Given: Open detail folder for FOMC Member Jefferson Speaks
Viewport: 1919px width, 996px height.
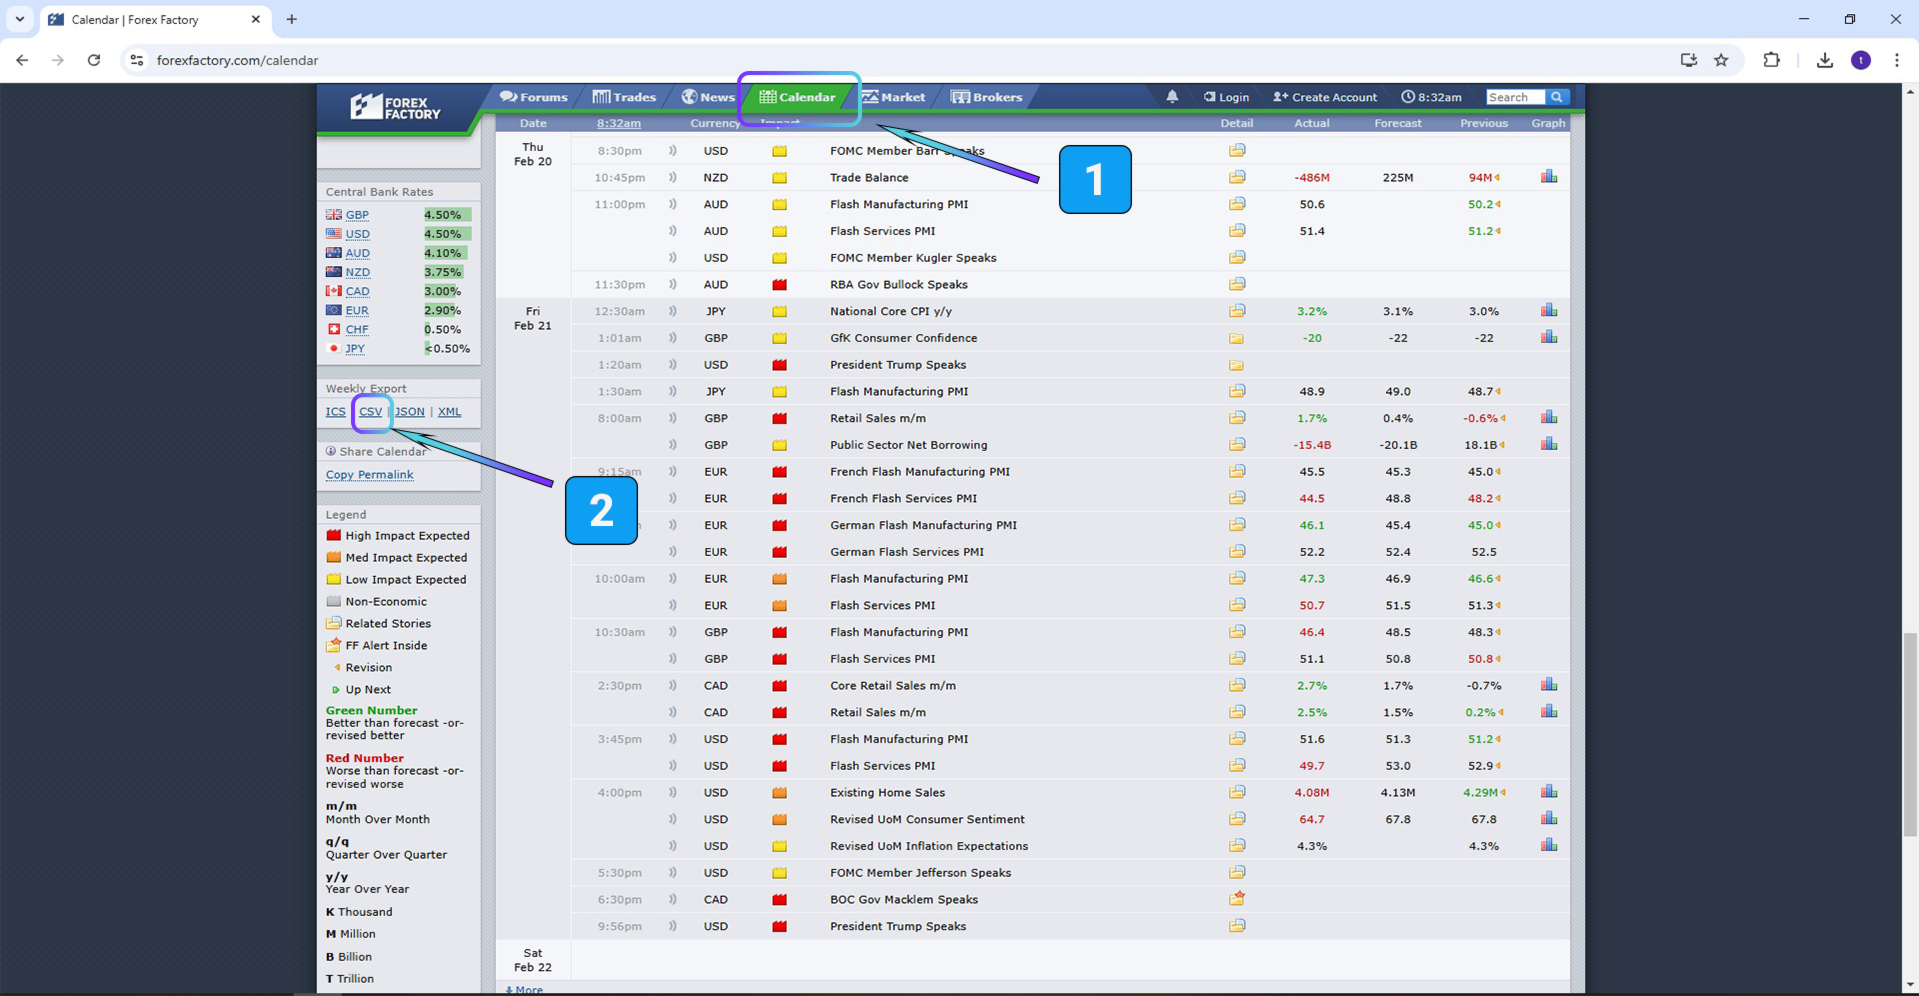Looking at the screenshot, I should coord(1237,873).
